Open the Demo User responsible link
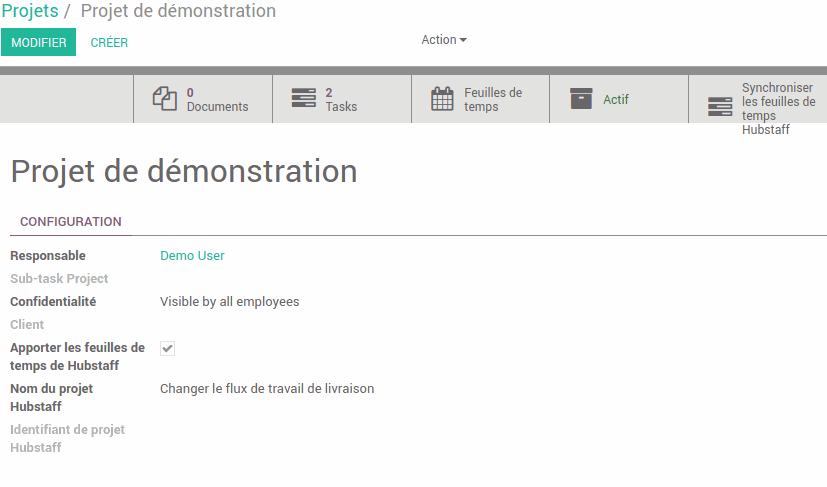827x487 pixels. (192, 255)
